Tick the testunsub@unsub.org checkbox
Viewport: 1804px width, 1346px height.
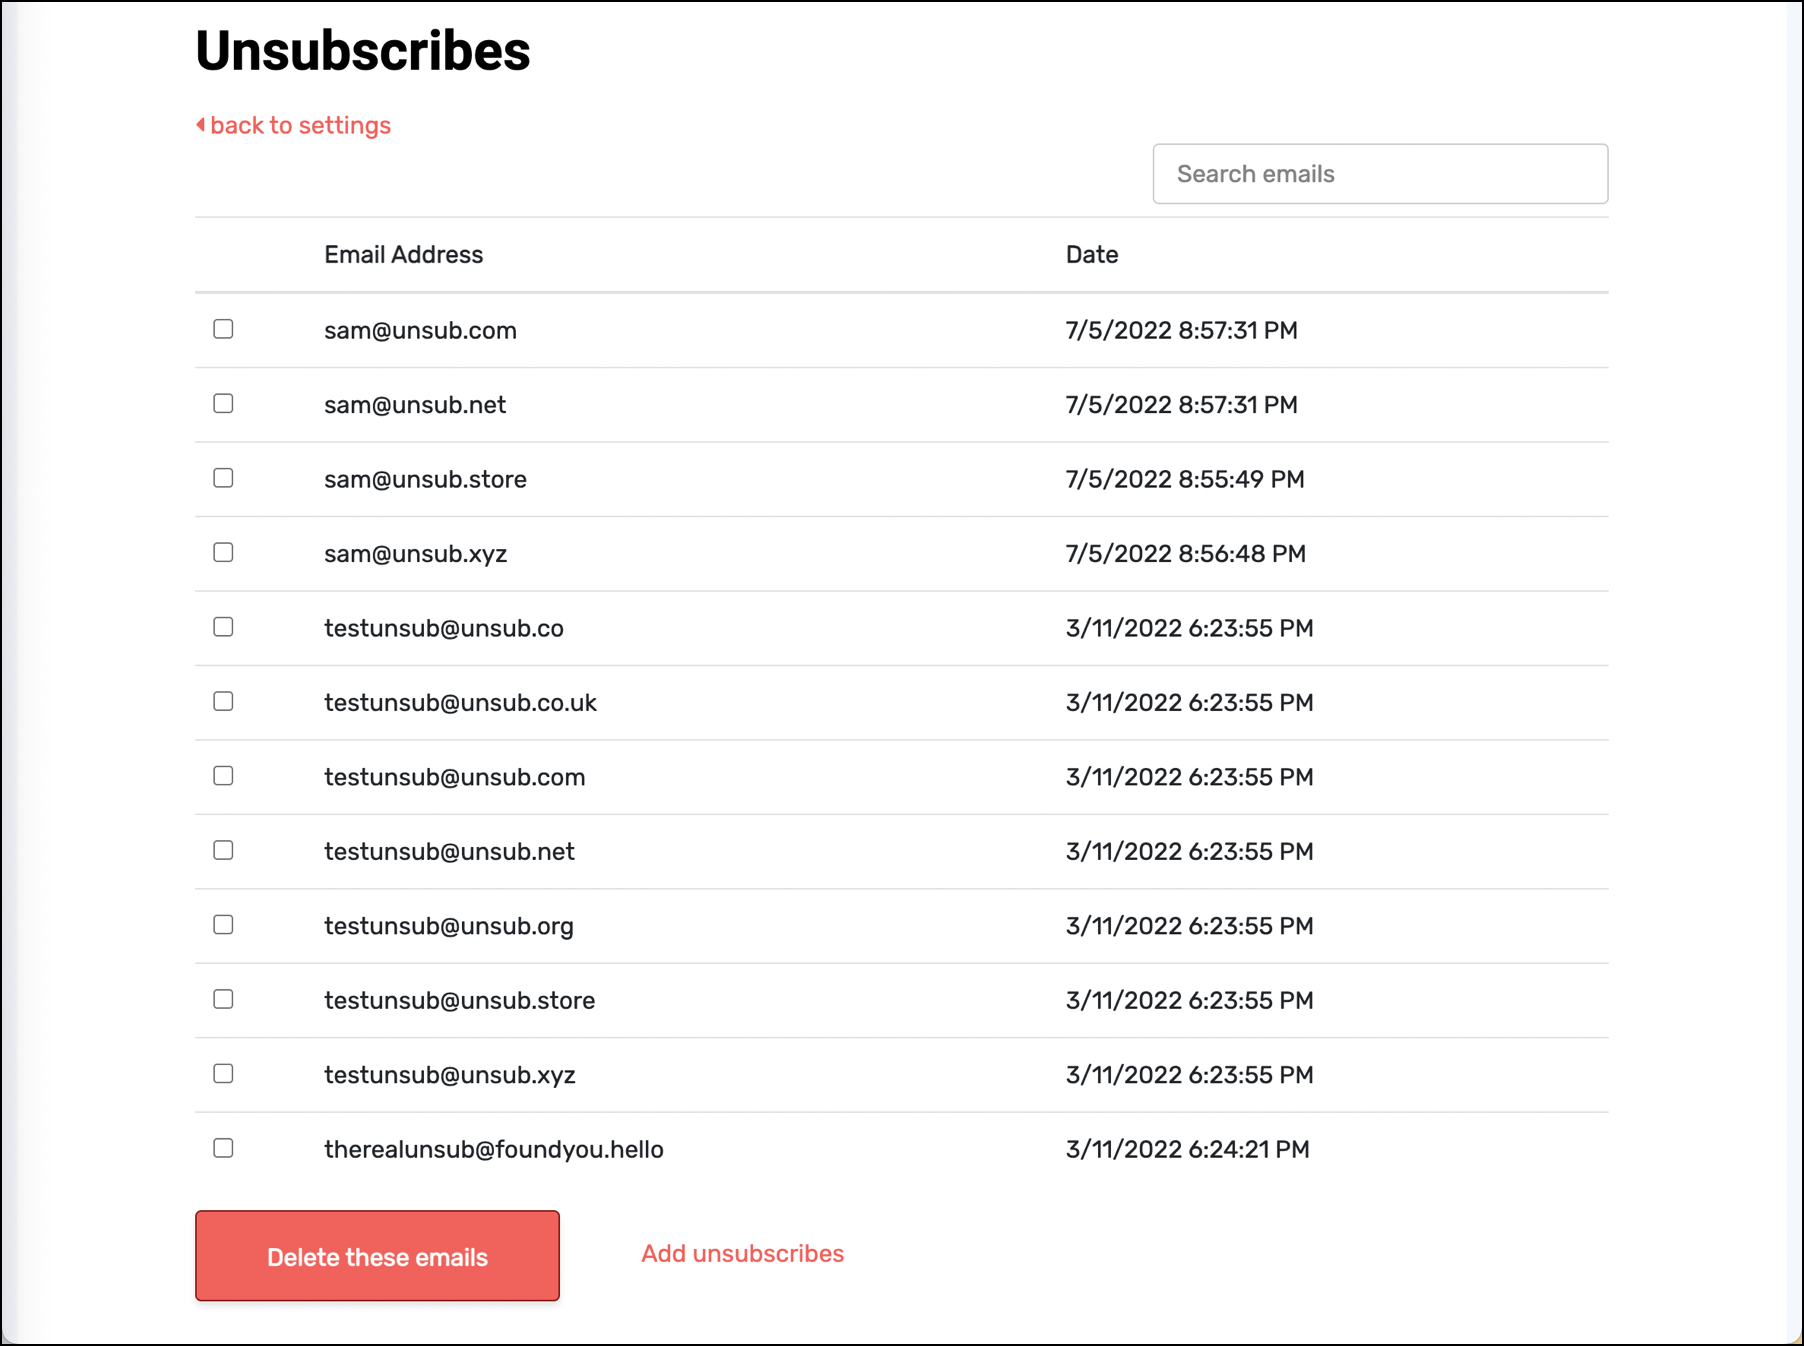pos(223,925)
